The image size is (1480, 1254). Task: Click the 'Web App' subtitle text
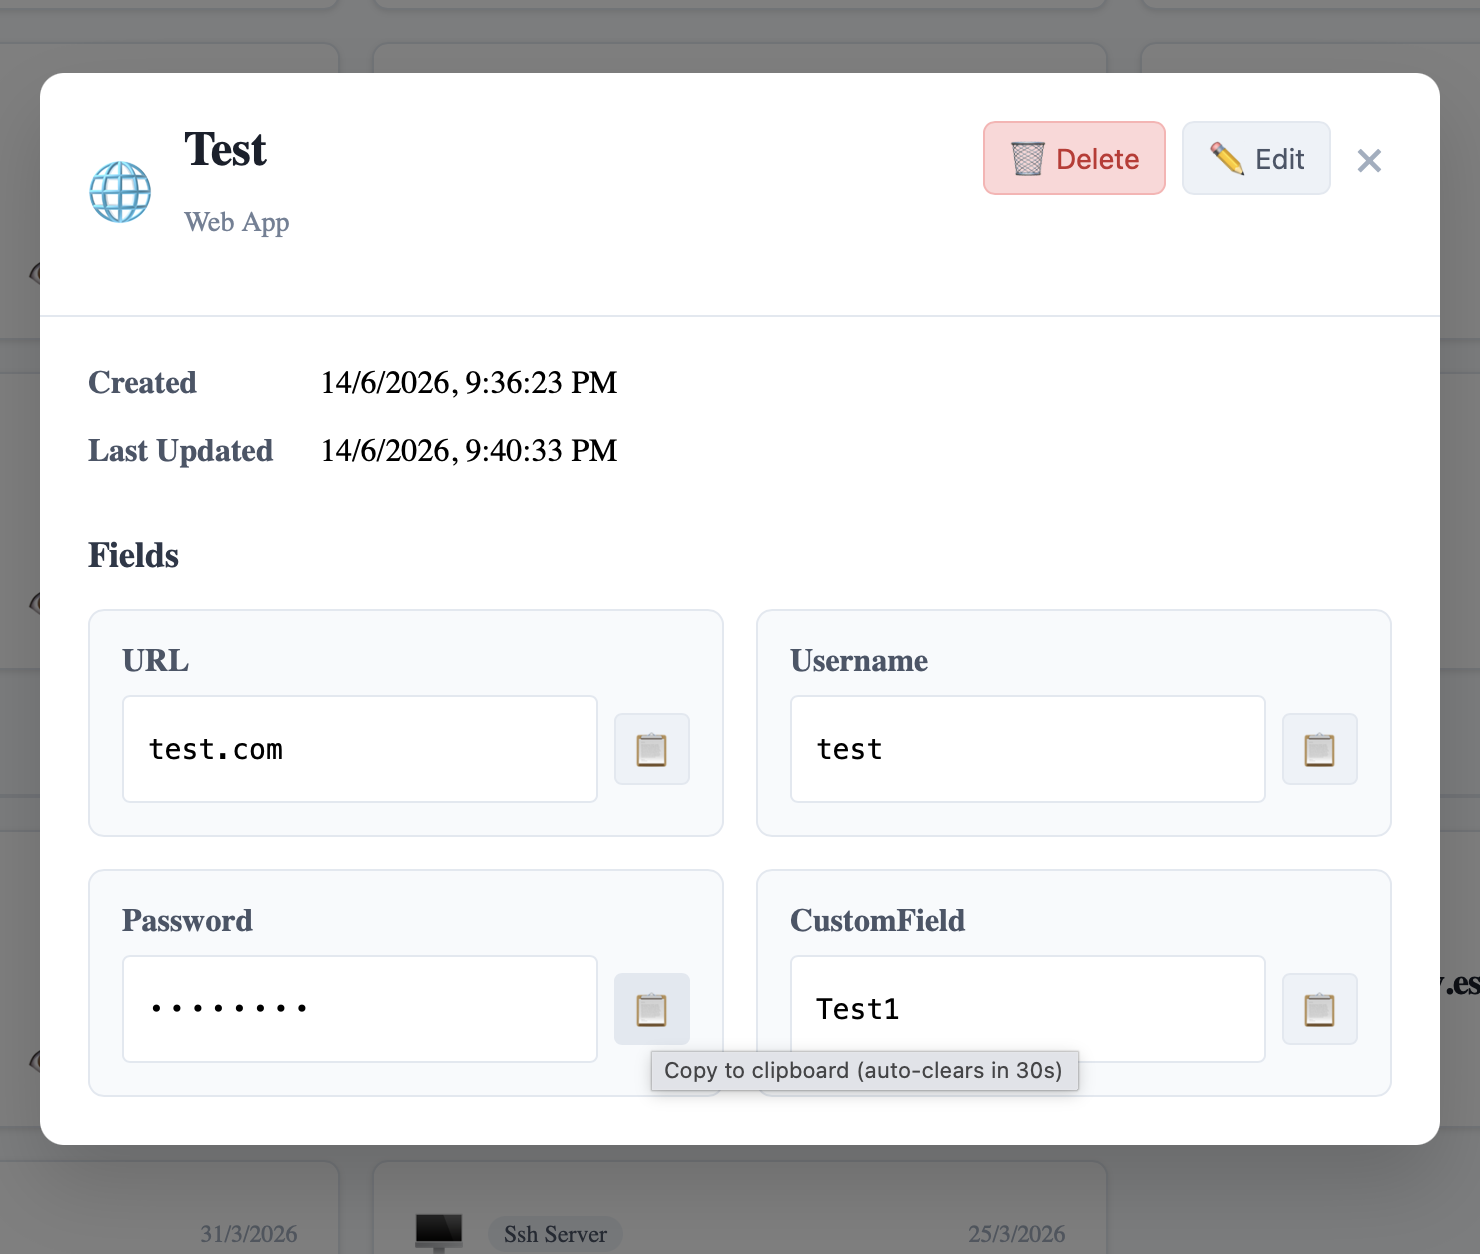point(237,222)
